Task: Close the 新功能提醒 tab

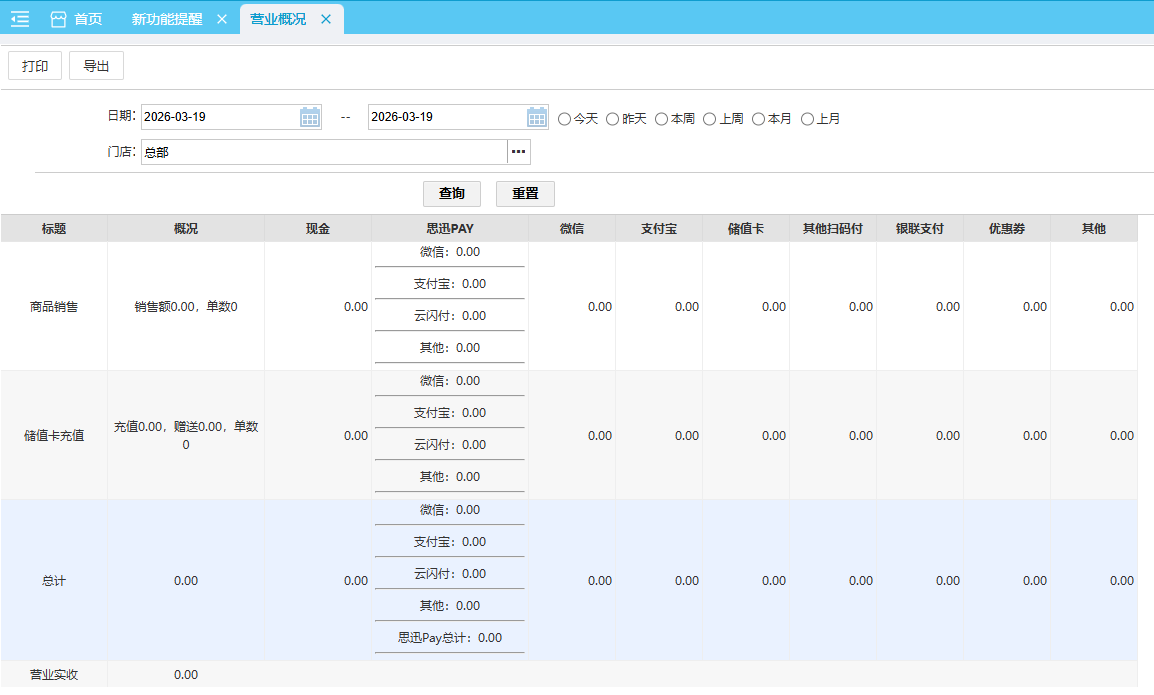Action: click(x=222, y=19)
